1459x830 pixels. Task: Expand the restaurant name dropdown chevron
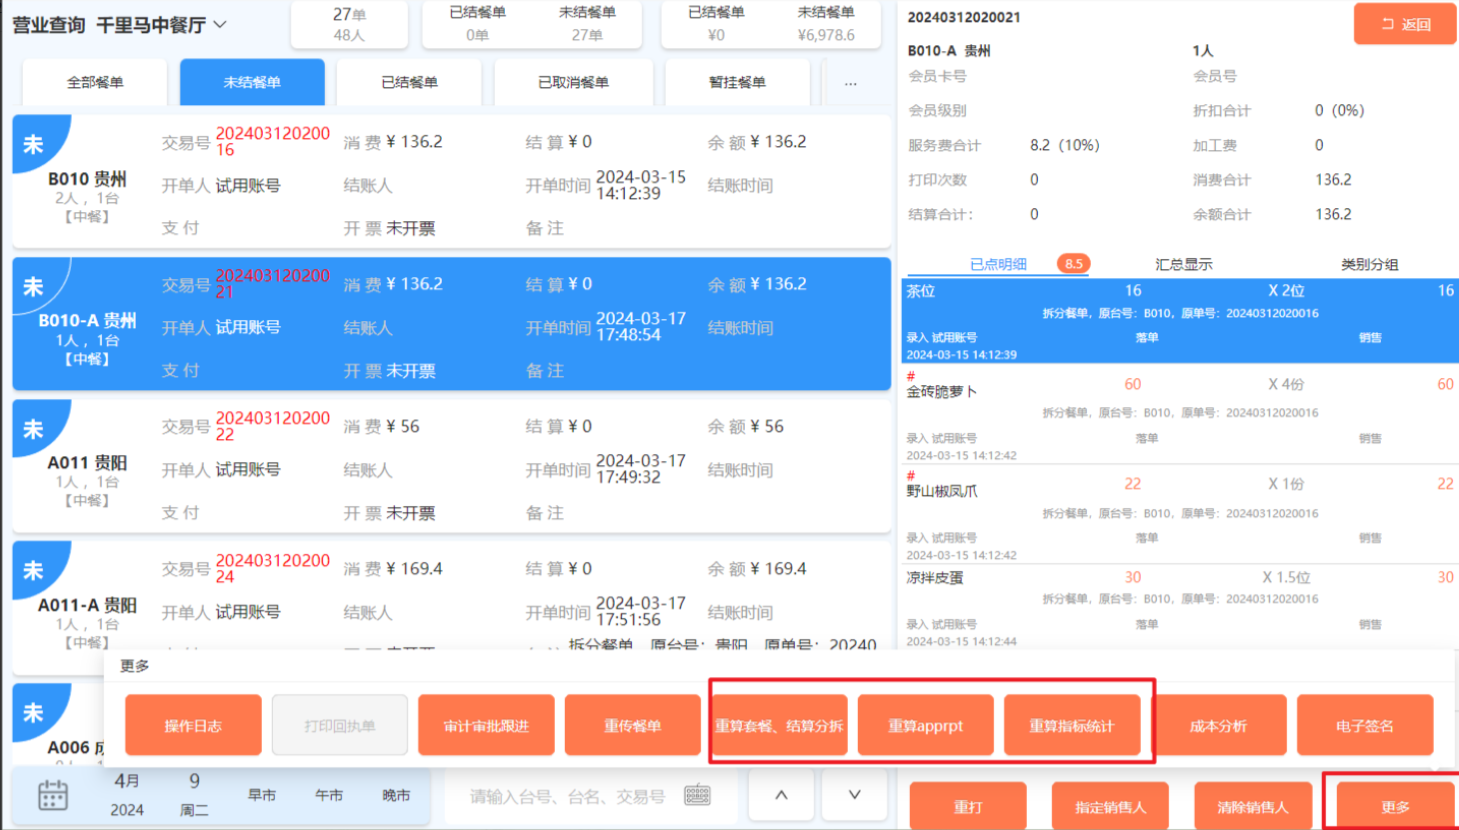coord(221,24)
